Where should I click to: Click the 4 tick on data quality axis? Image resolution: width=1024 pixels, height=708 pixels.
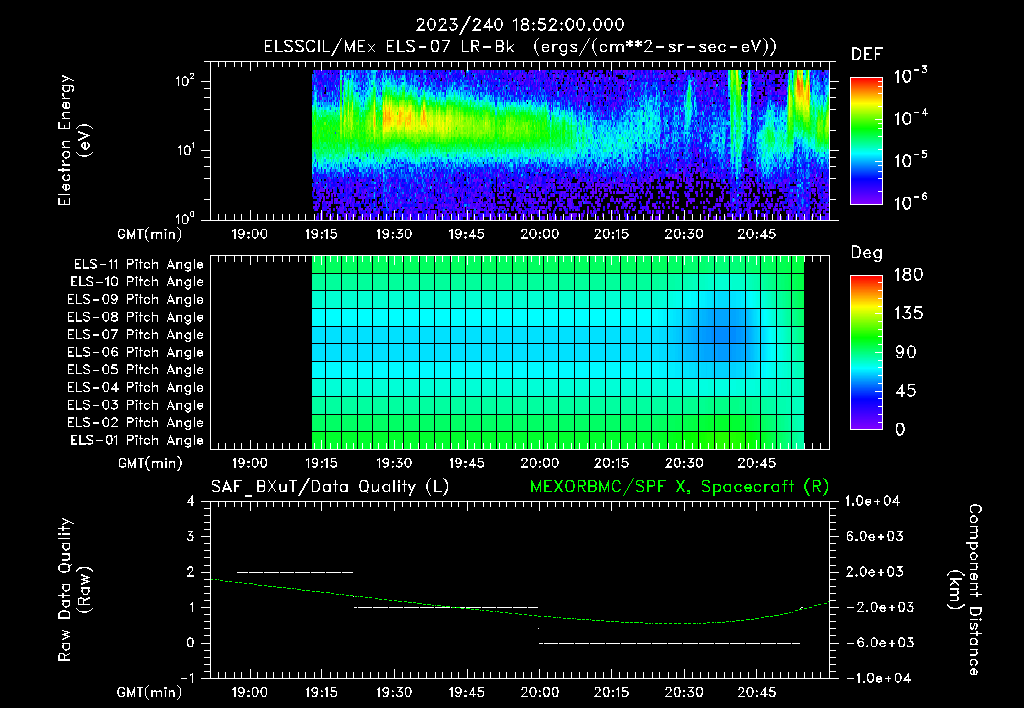(x=191, y=501)
